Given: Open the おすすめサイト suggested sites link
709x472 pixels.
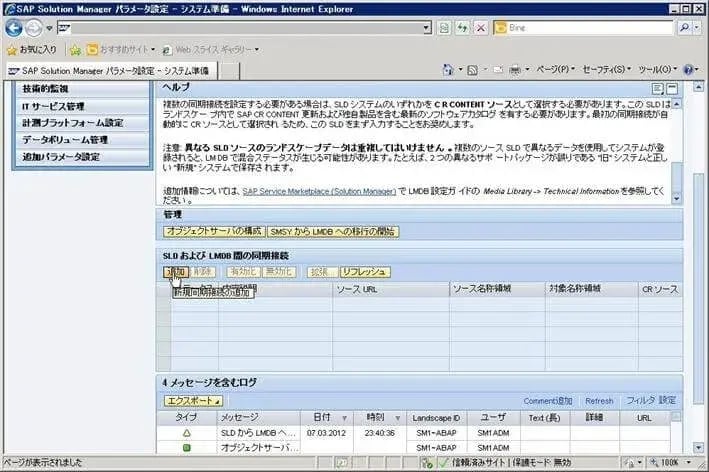Looking at the screenshot, I should (121, 50).
